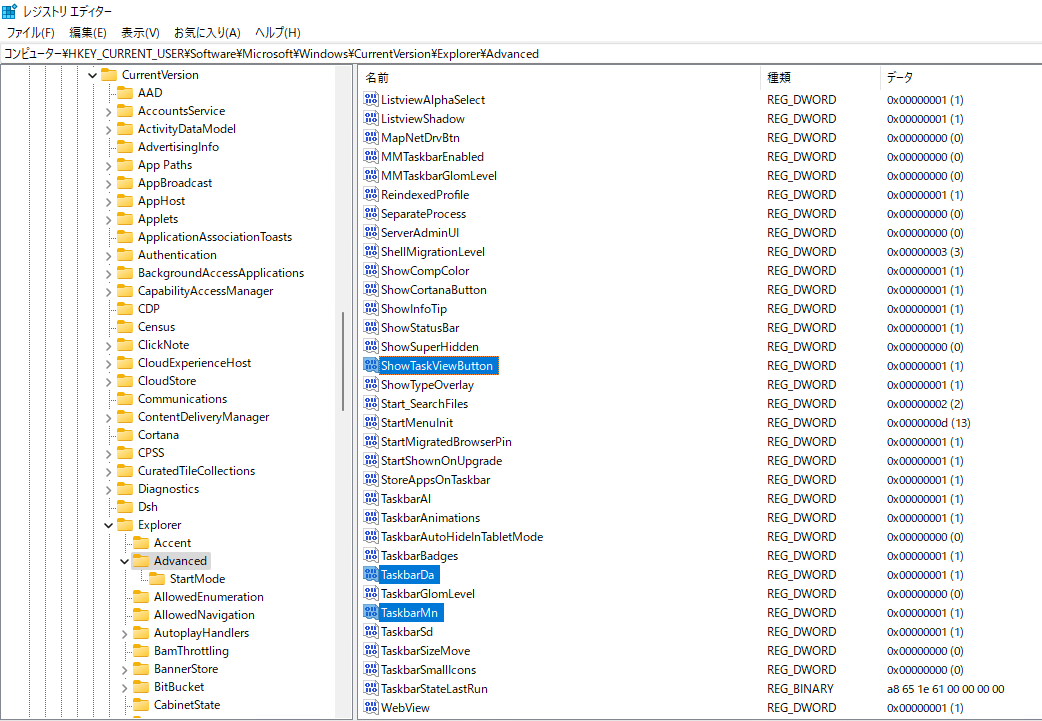Collapse the CurrentVersion tree node
The height and width of the screenshot is (721, 1042).
pos(92,75)
